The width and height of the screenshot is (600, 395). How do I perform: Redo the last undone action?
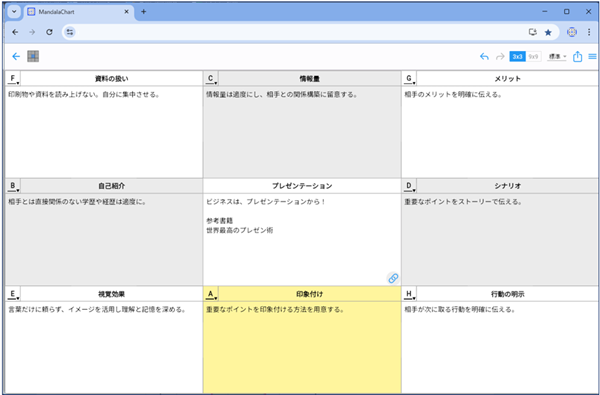click(x=500, y=57)
